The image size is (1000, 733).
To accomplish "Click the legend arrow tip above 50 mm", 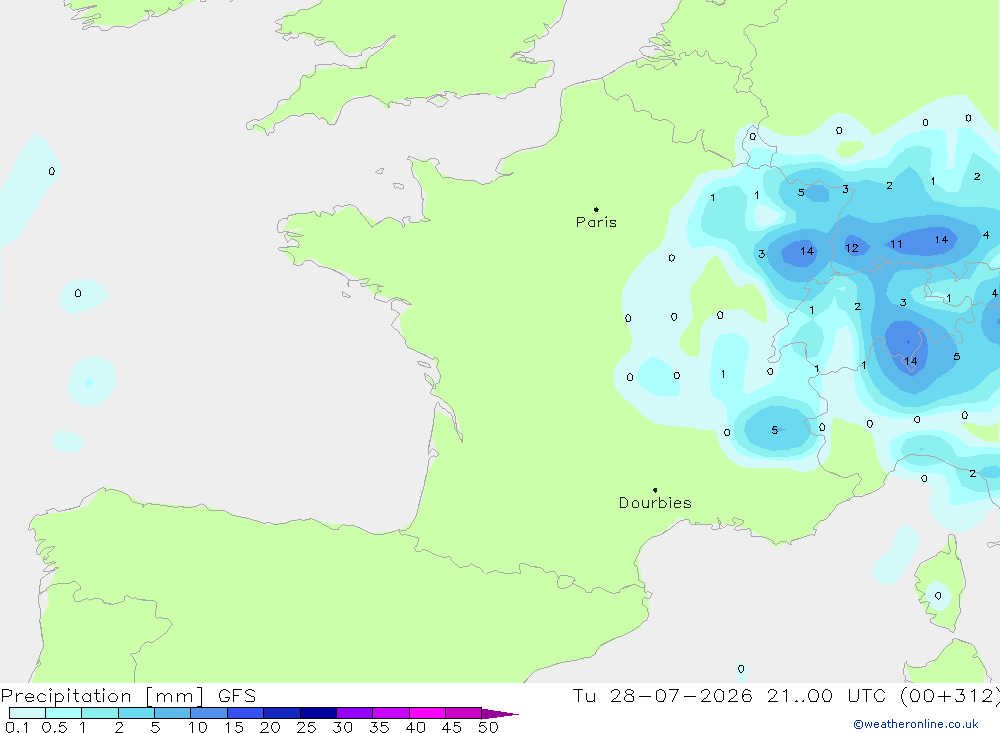I will click(x=499, y=713).
